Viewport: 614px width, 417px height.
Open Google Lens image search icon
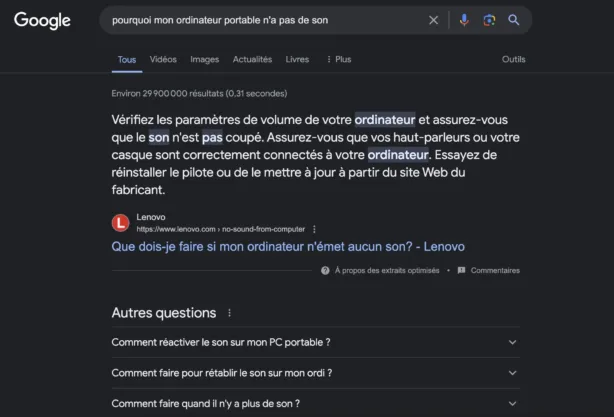click(x=489, y=20)
